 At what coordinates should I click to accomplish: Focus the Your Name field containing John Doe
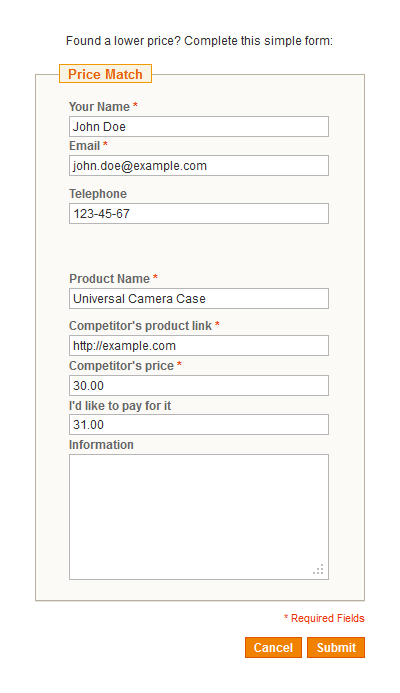click(199, 126)
